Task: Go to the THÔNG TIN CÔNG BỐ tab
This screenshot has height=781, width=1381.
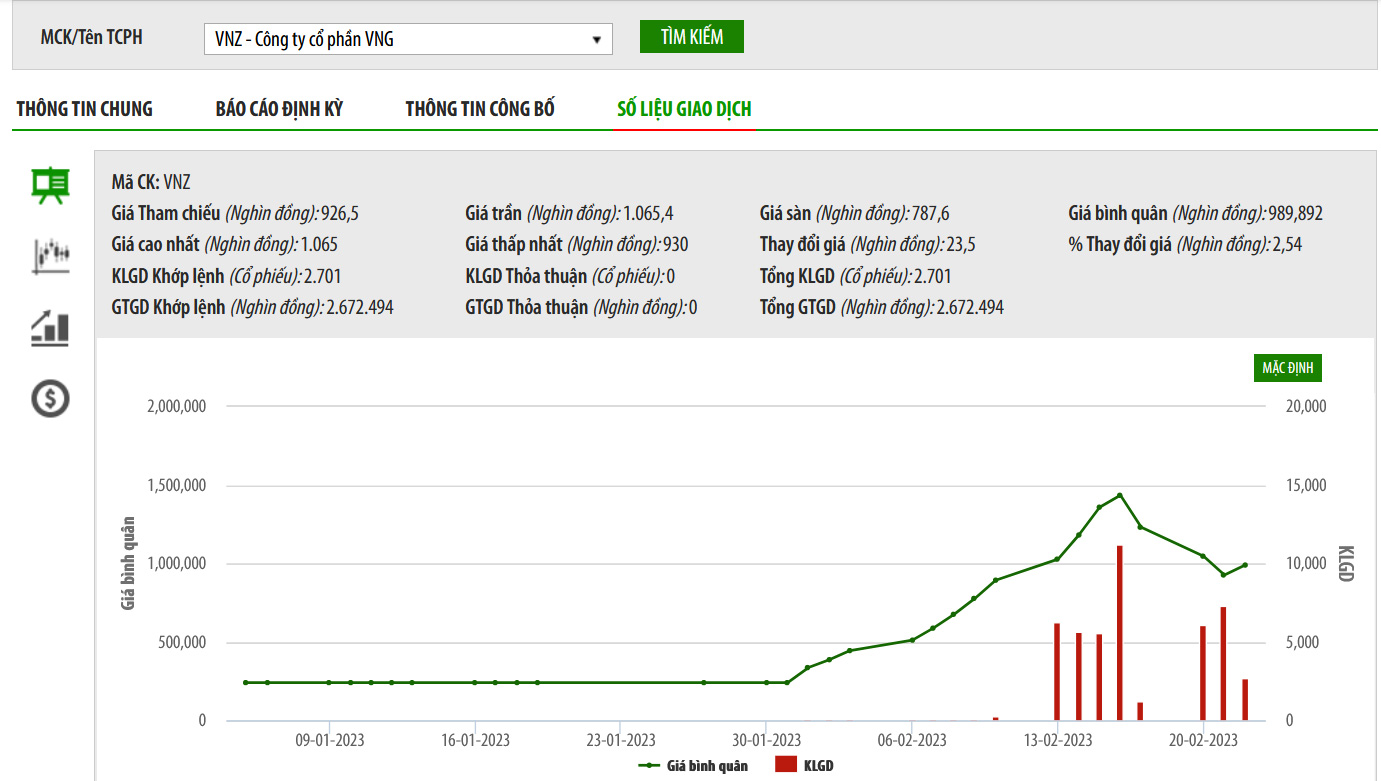Action: [x=480, y=109]
